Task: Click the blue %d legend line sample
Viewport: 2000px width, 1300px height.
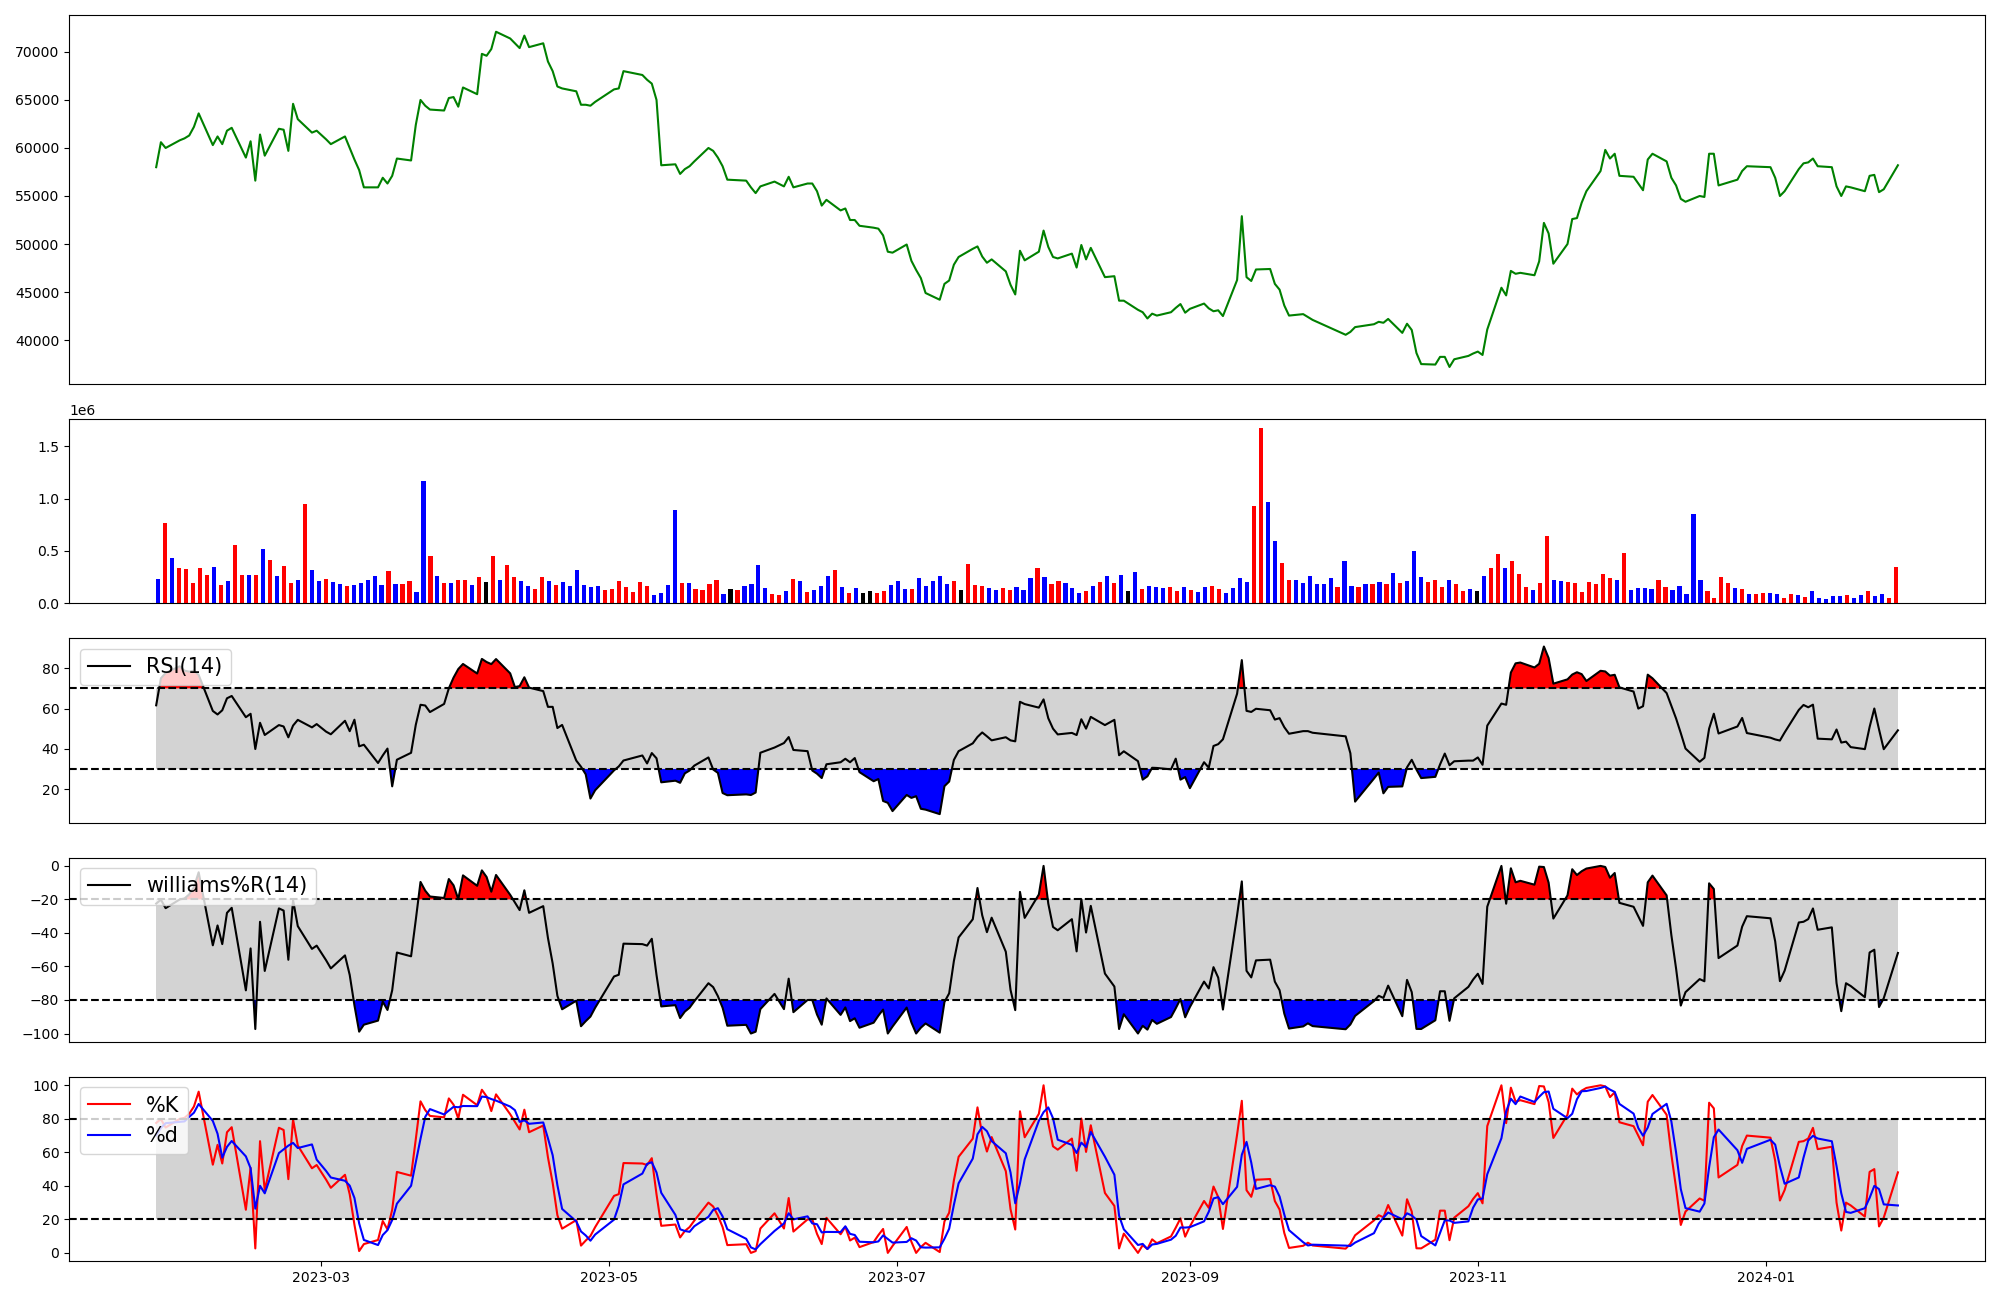Action: (x=109, y=1135)
